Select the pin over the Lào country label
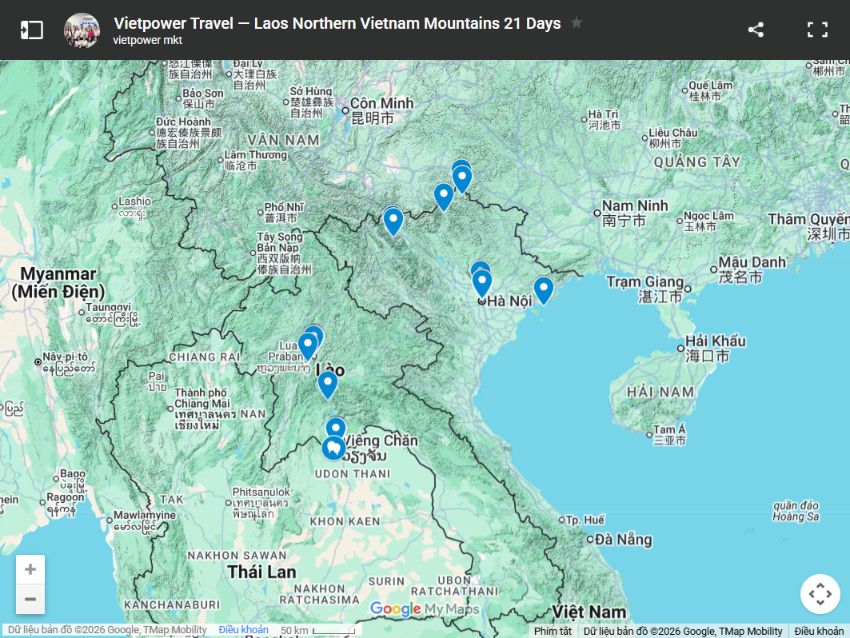 [327, 384]
